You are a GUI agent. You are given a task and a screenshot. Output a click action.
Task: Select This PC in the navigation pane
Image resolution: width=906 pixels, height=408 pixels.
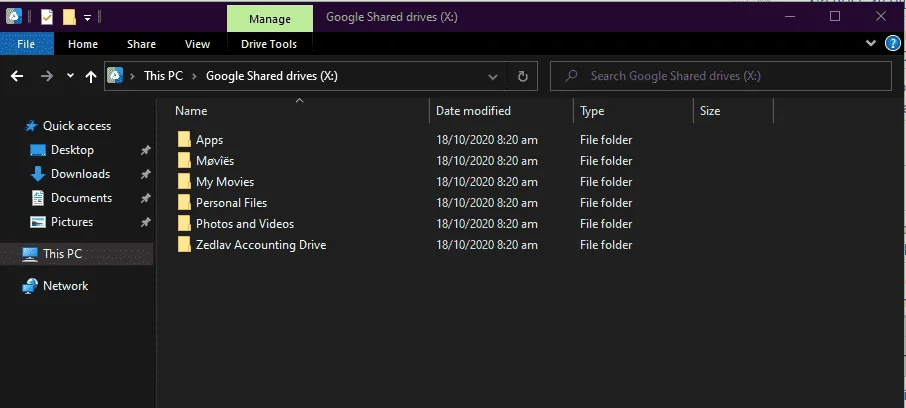pos(62,253)
